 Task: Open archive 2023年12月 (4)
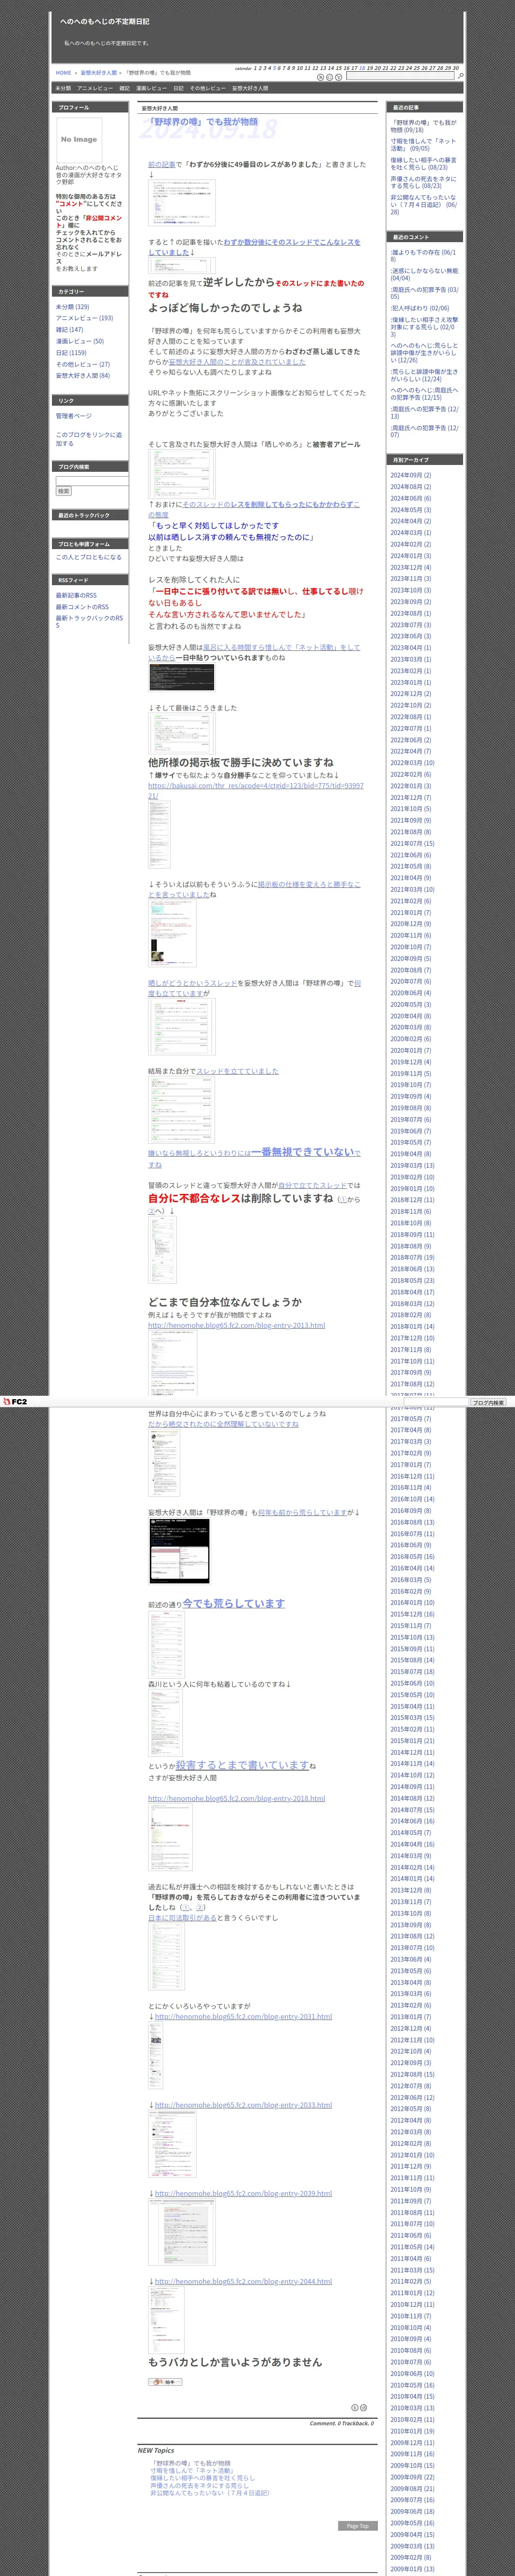(411, 567)
